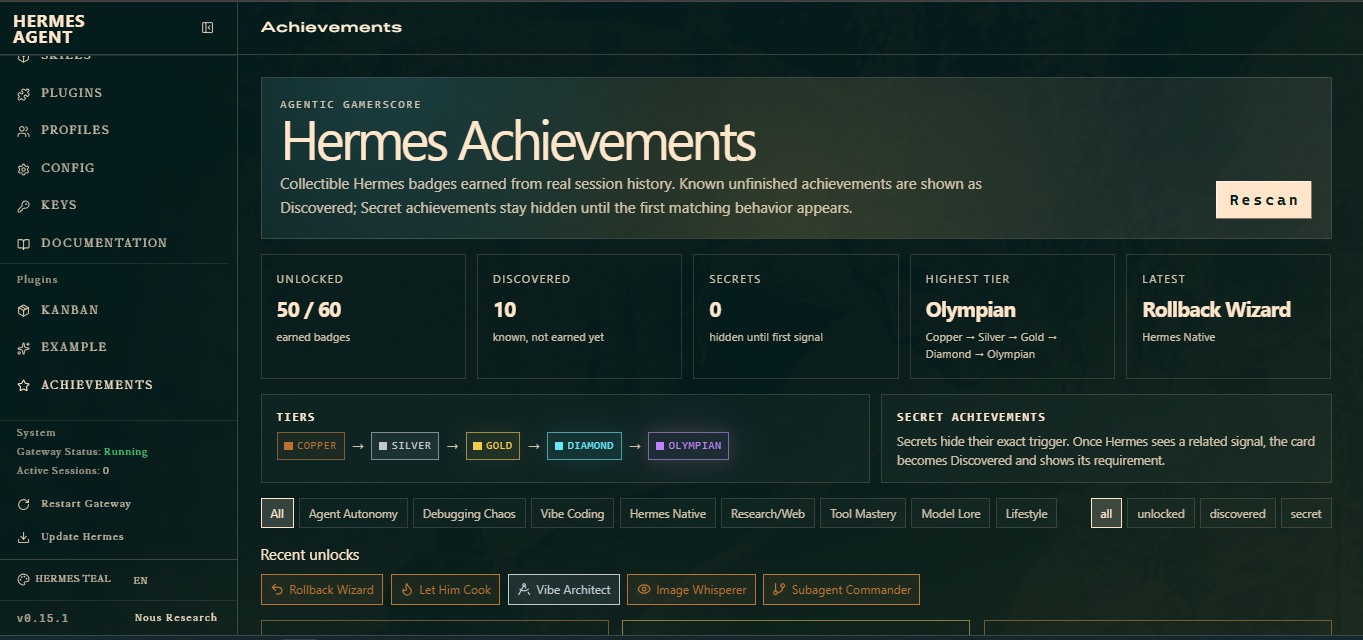The image size is (1363, 640).
Task: Click the Unlocked 50 / 60 stat card
Action: (x=363, y=316)
